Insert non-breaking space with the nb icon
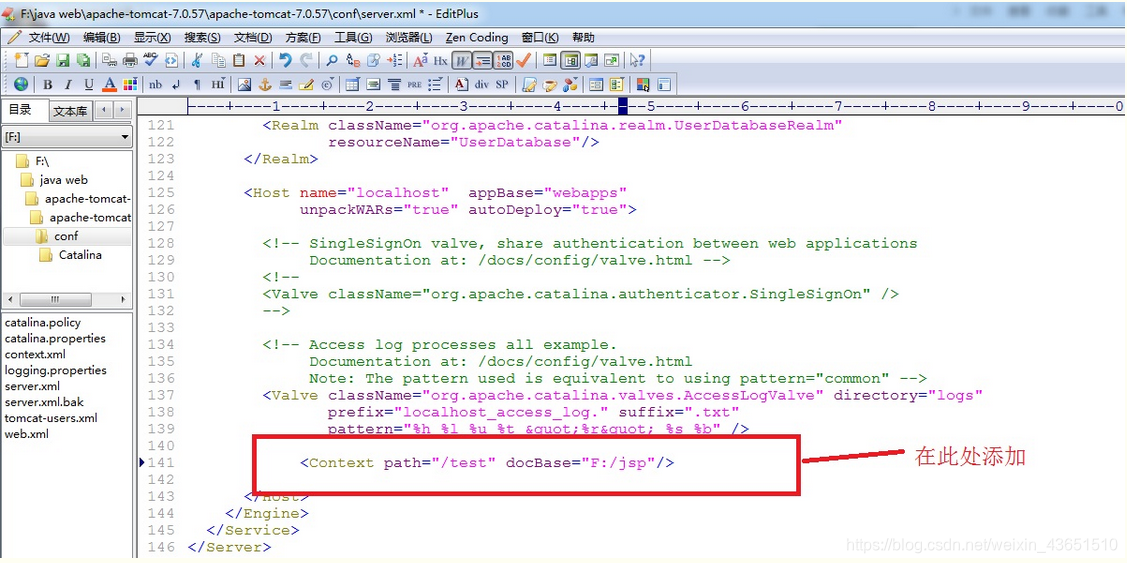This screenshot has height=563, width=1127. (x=155, y=84)
